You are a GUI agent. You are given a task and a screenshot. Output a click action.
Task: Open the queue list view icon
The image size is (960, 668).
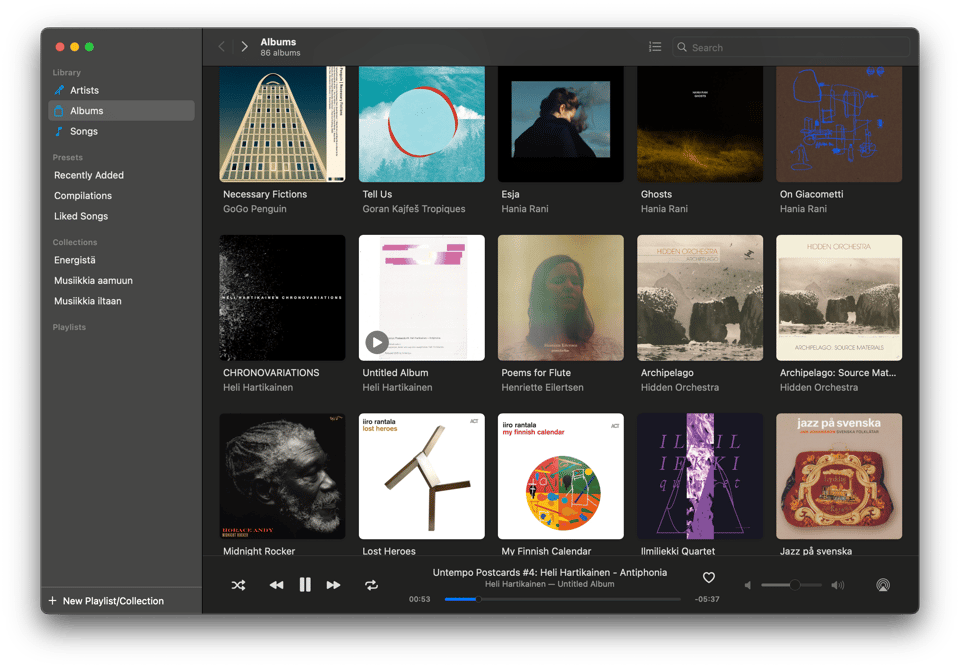coord(655,46)
